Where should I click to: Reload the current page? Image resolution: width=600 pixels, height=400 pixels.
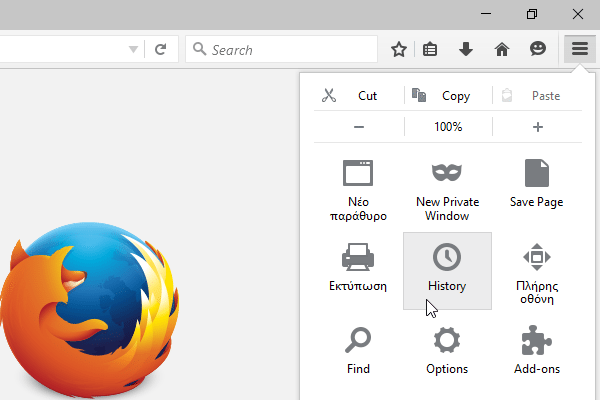click(160, 49)
